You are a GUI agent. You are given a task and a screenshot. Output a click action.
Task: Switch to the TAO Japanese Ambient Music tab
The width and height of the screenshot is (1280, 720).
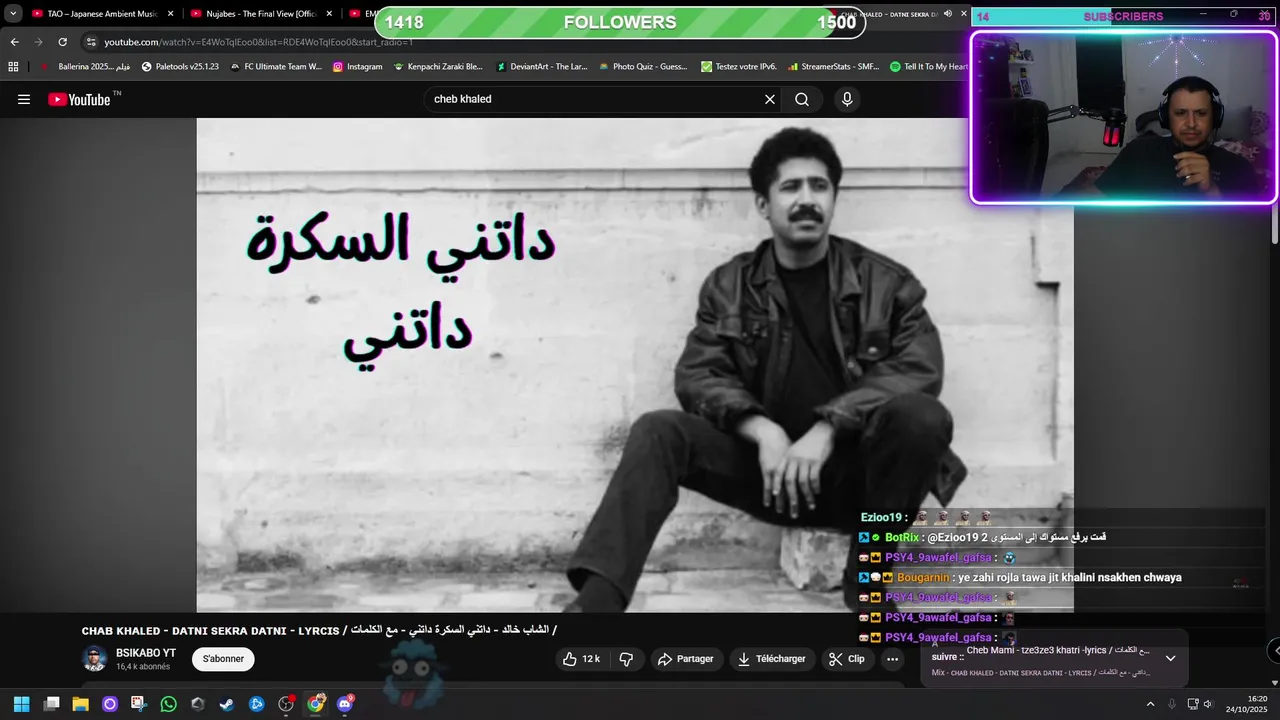coord(102,14)
